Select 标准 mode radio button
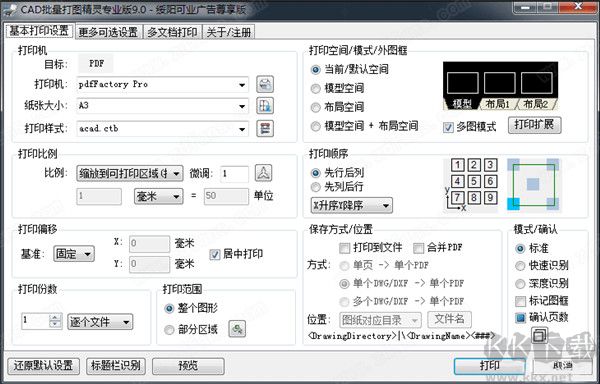 520,249
